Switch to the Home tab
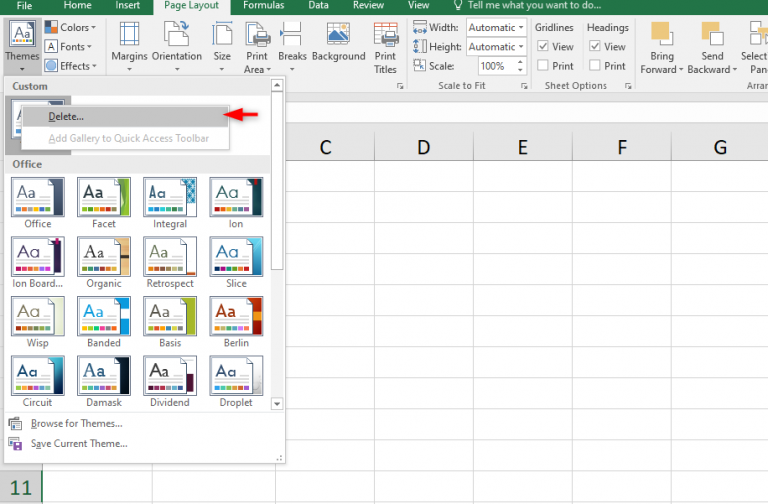Viewport: 768px width, 504px height. tap(77, 6)
